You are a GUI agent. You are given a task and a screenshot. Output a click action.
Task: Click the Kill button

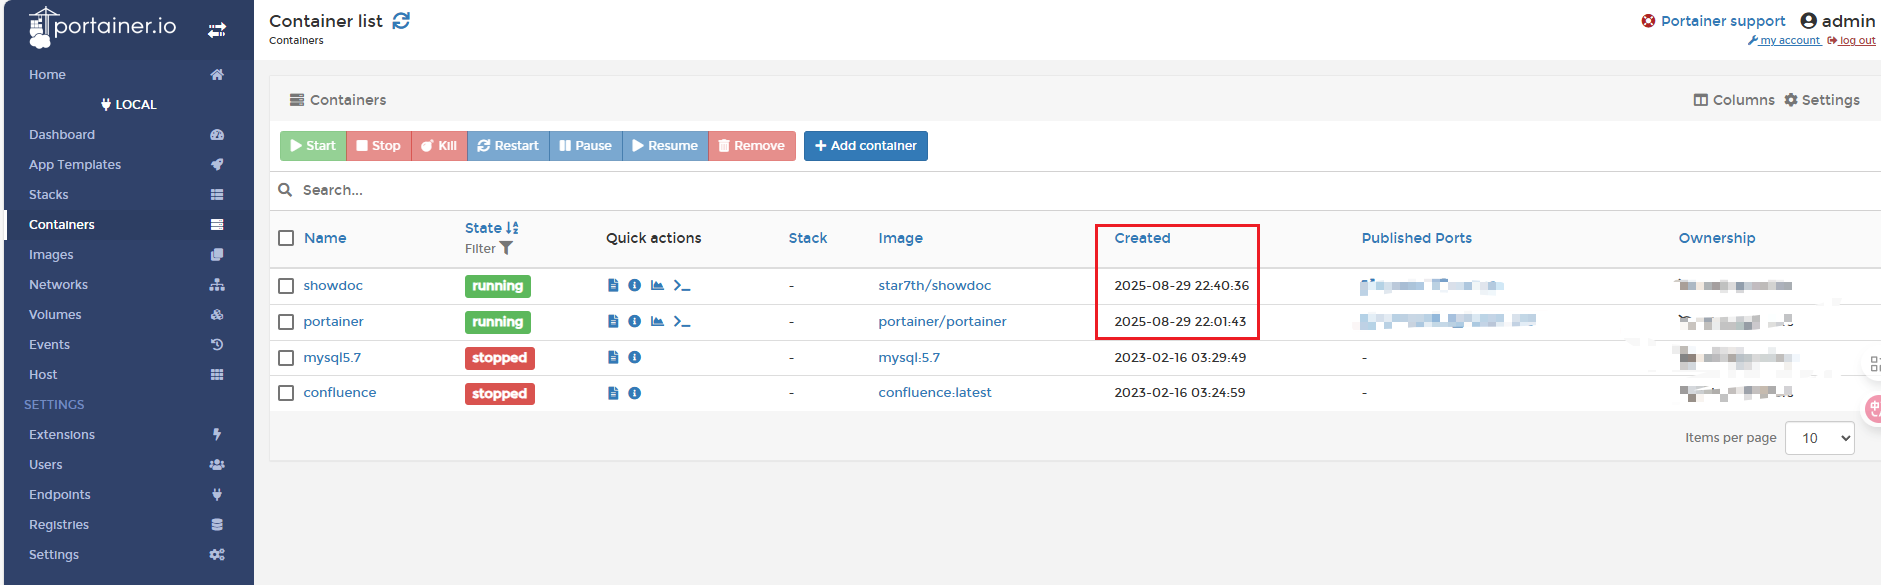[x=439, y=146]
